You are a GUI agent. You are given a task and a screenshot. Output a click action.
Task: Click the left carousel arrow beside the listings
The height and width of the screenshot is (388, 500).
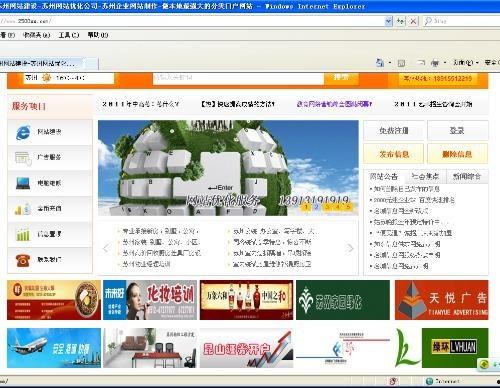click(106, 248)
